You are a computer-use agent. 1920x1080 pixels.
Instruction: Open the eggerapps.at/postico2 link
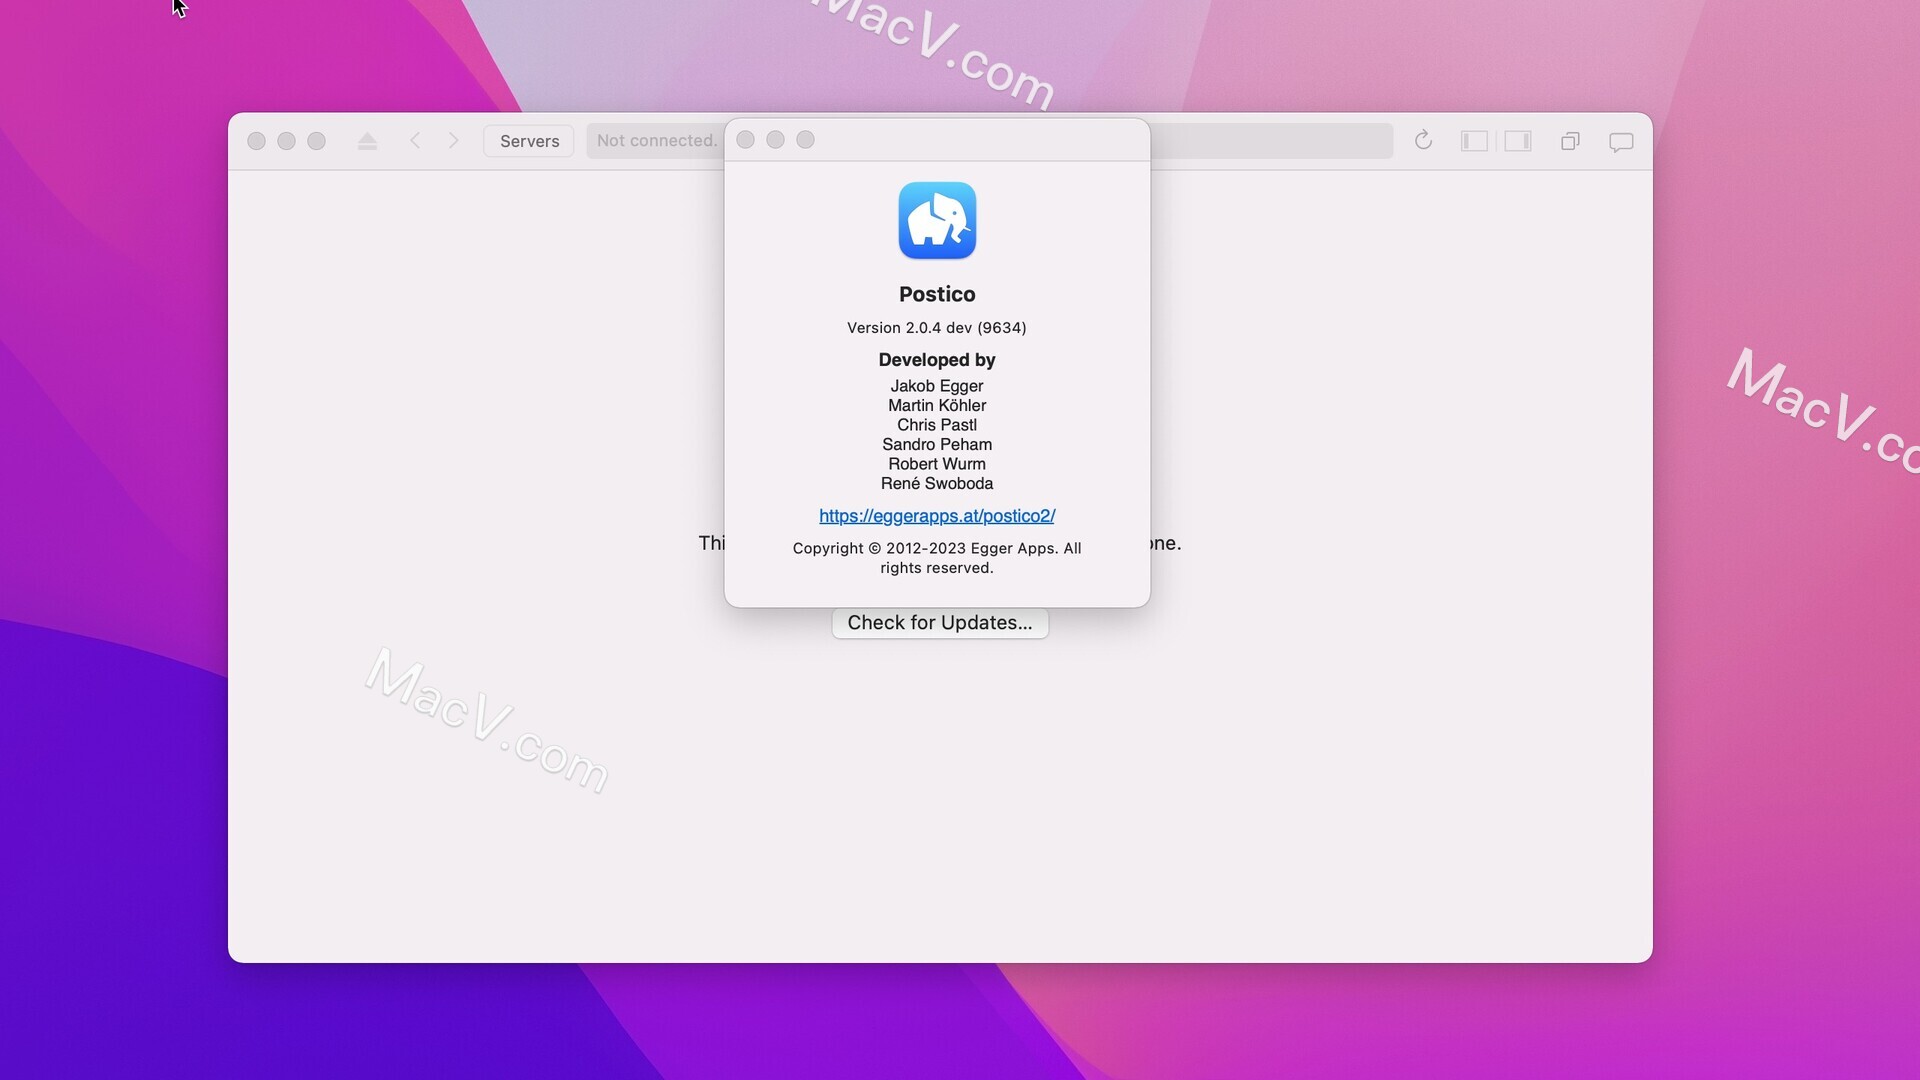[937, 516]
